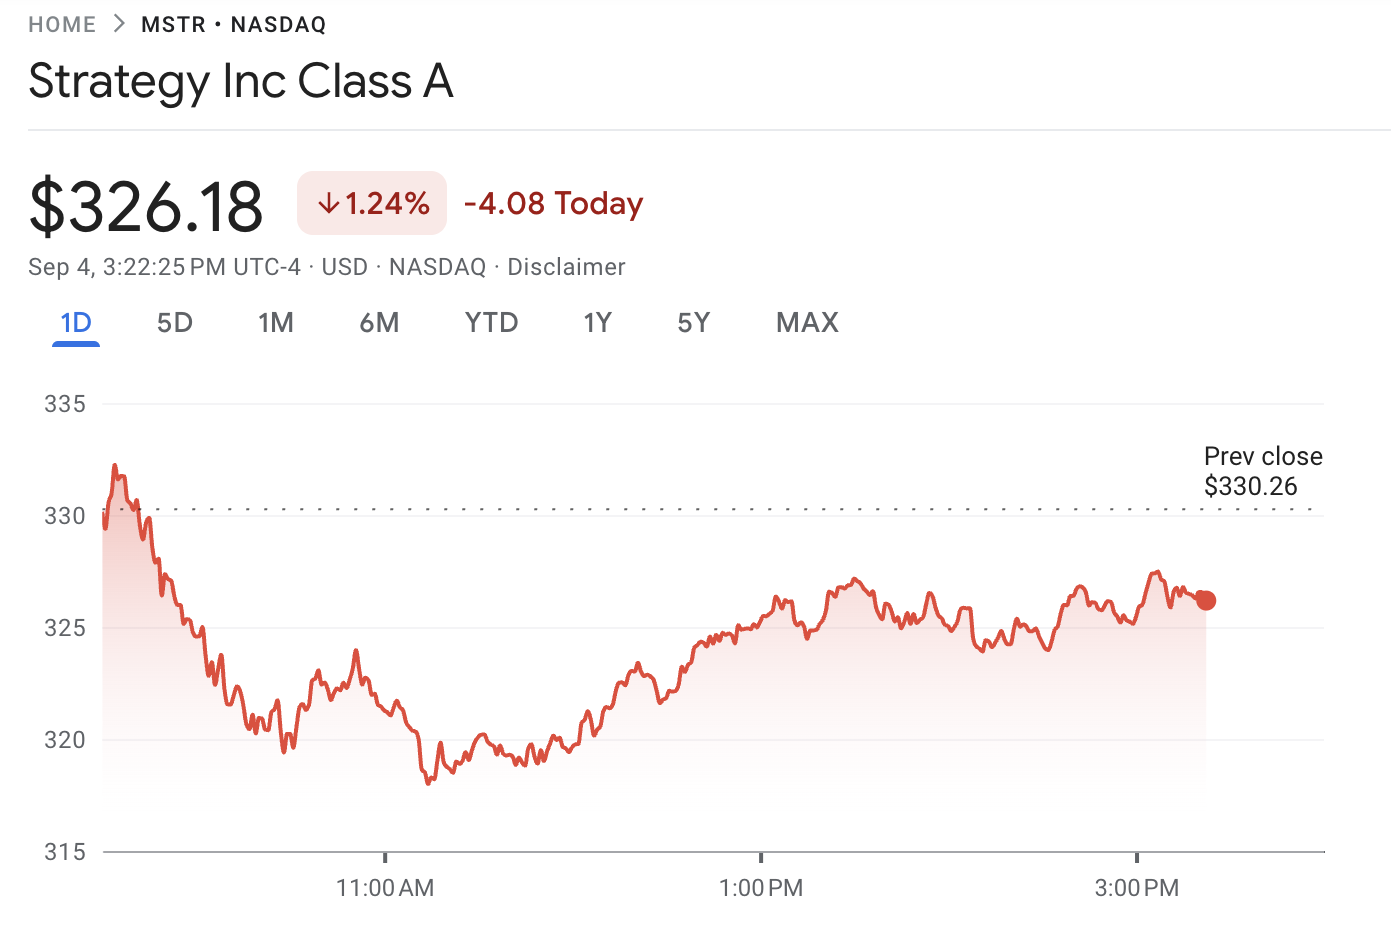Viewport: 1391px width, 935px height.
Task: Click the dotted previous close line on the chart
Action: pyautogui.click(x=700, y=508)
